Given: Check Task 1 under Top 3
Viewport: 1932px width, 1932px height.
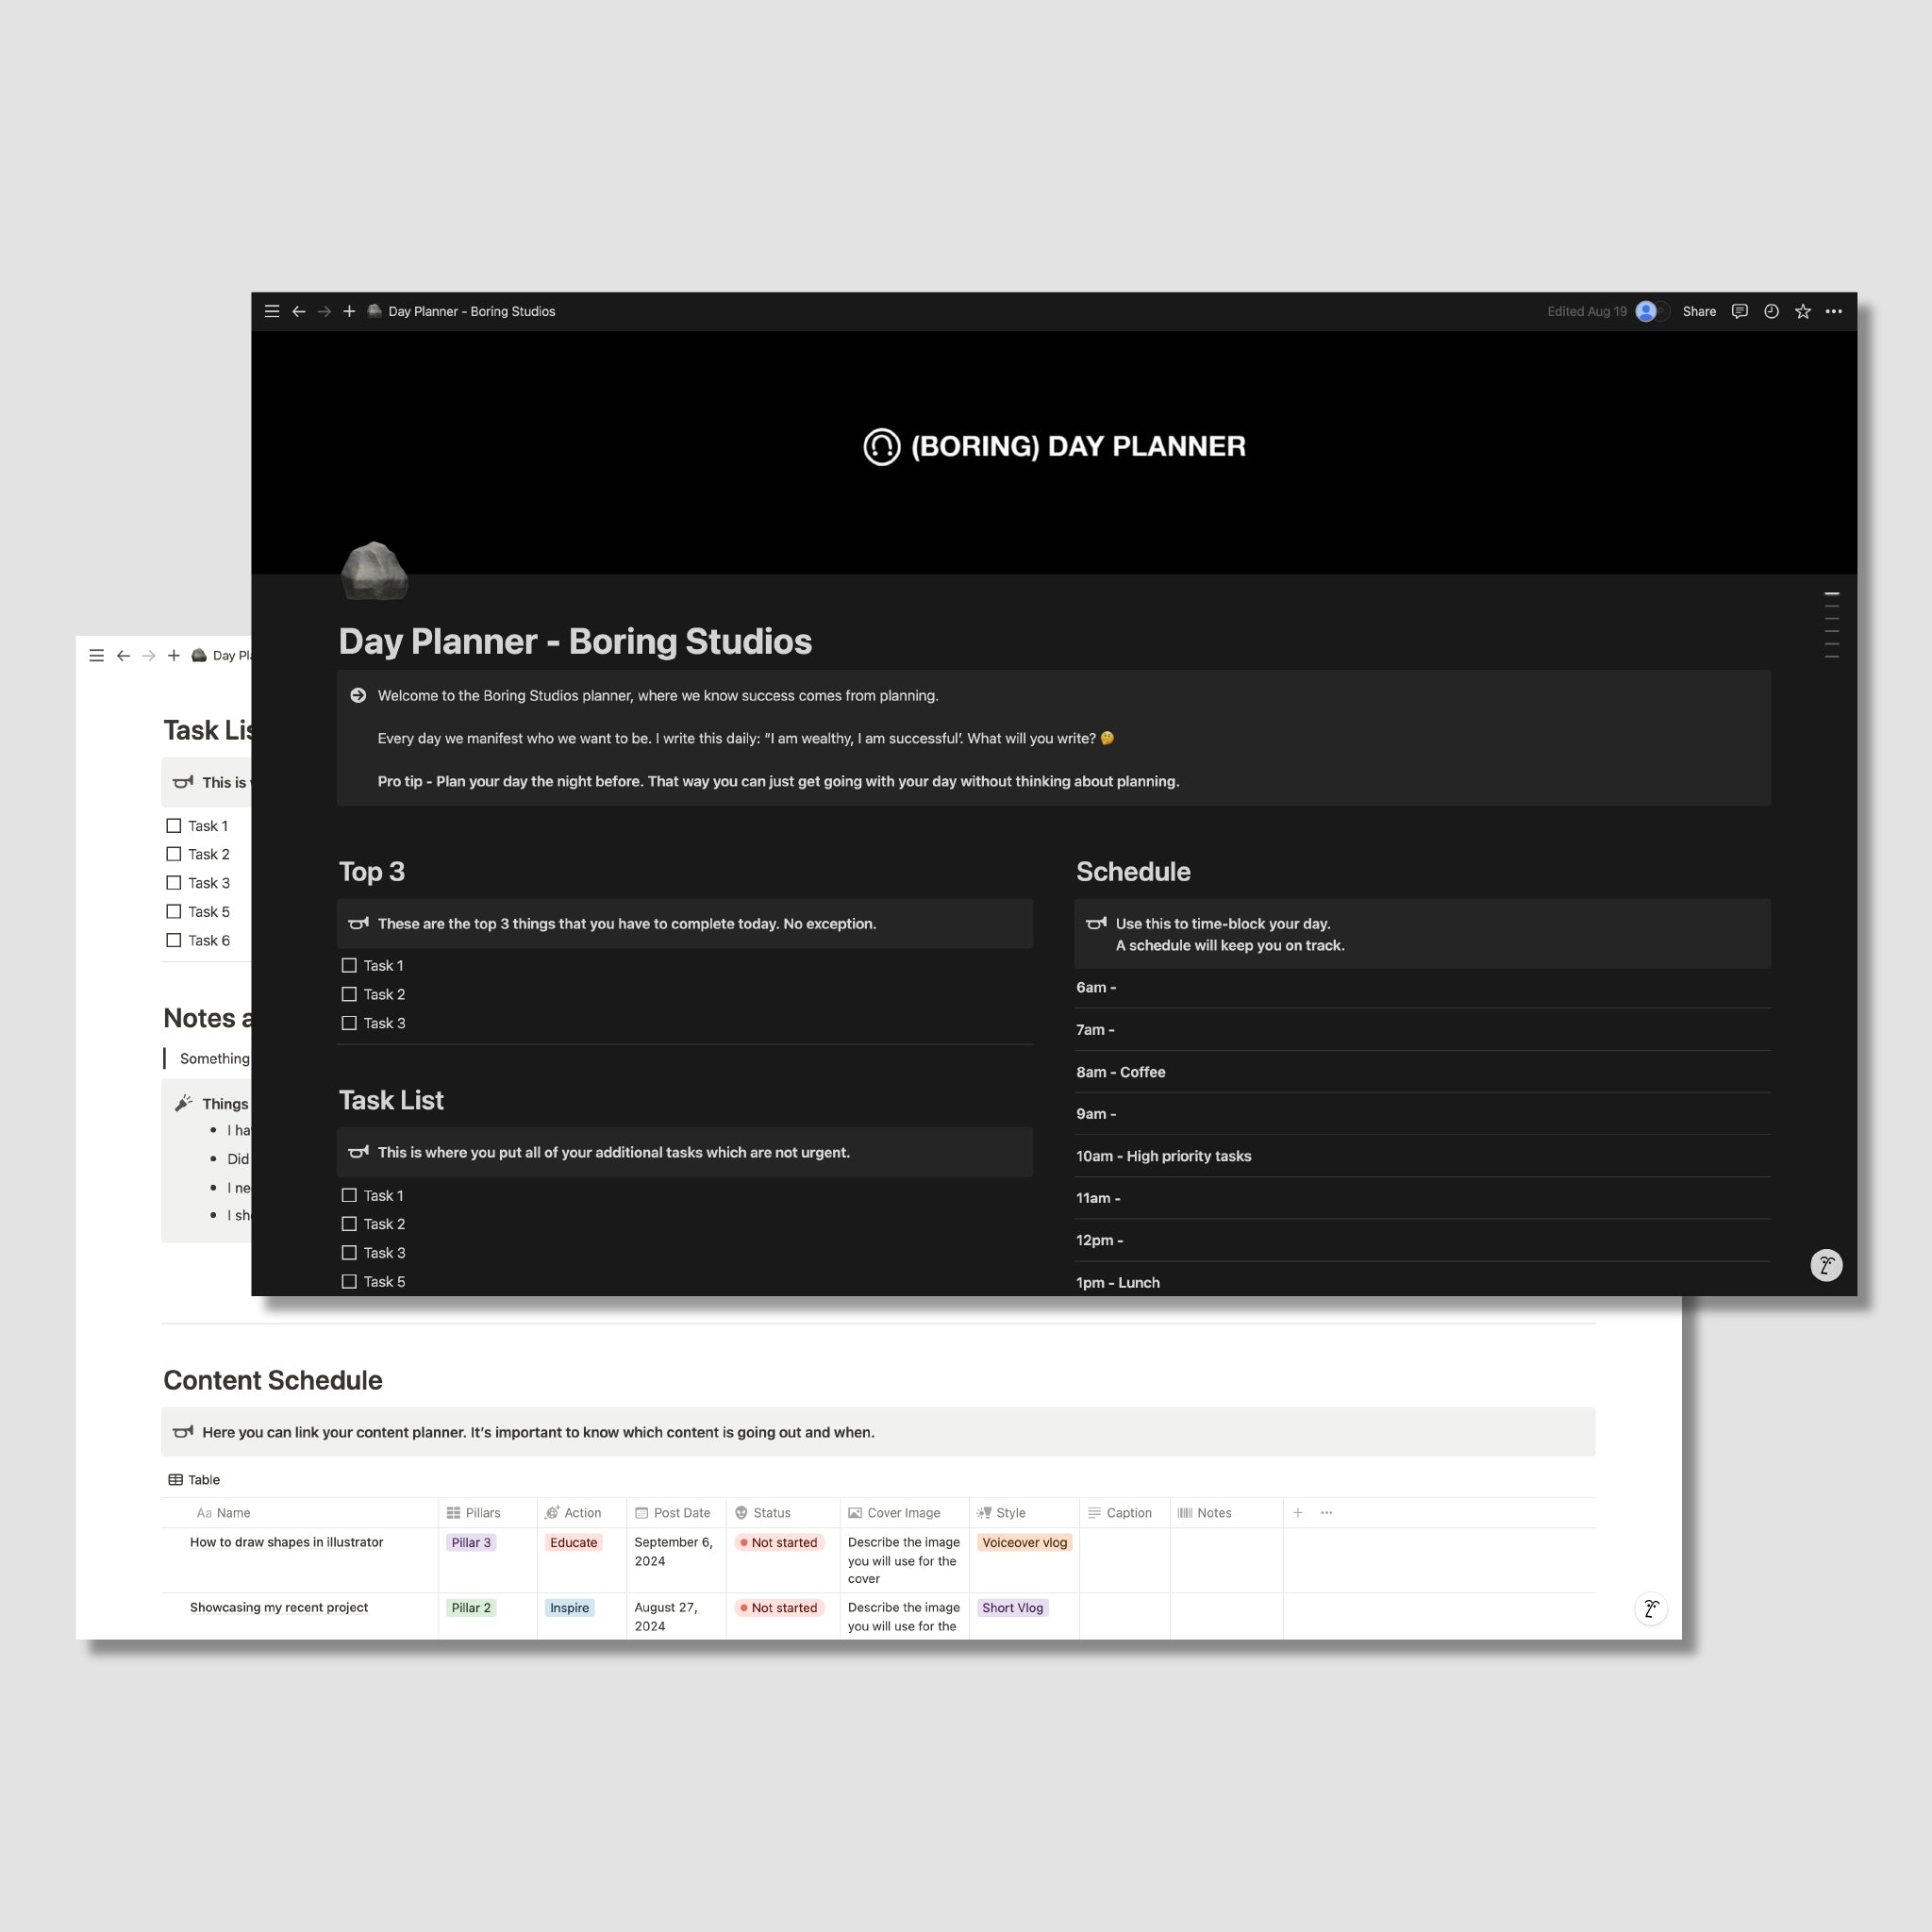Looking at the screenshot, I should point(349,965).
